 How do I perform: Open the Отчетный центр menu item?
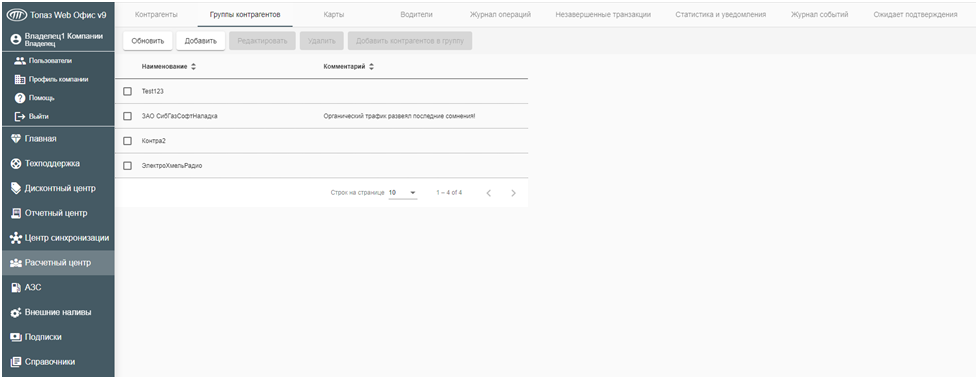[x=57, y=213]
